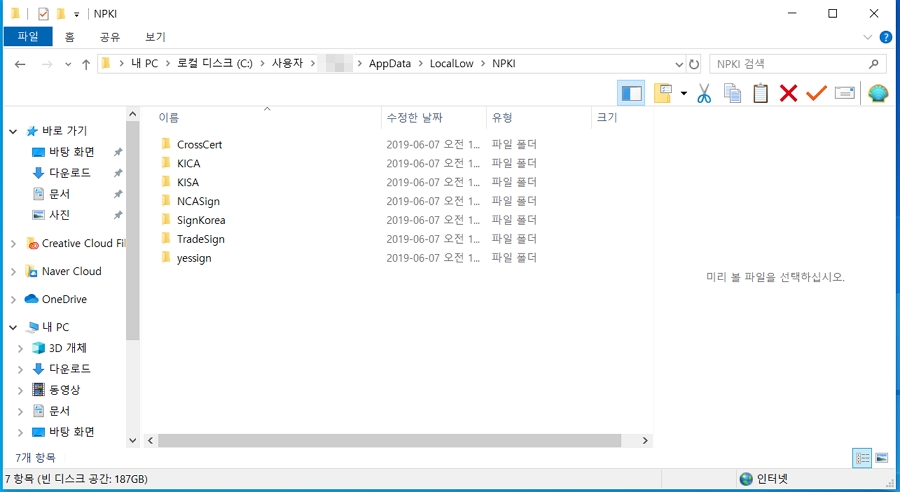Expand OneDrive tree node
900x492 pixels.
(x=13, y=300)
